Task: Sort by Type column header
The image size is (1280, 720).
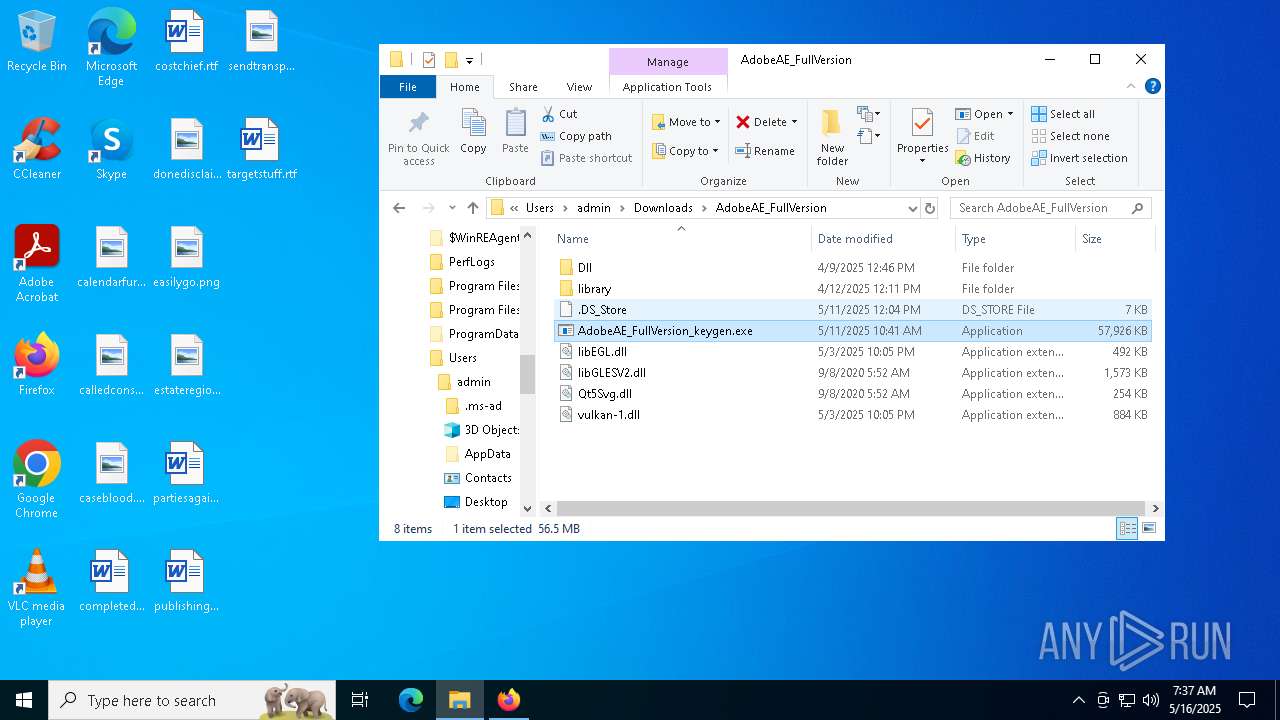Action: [x=1015, y=239]
